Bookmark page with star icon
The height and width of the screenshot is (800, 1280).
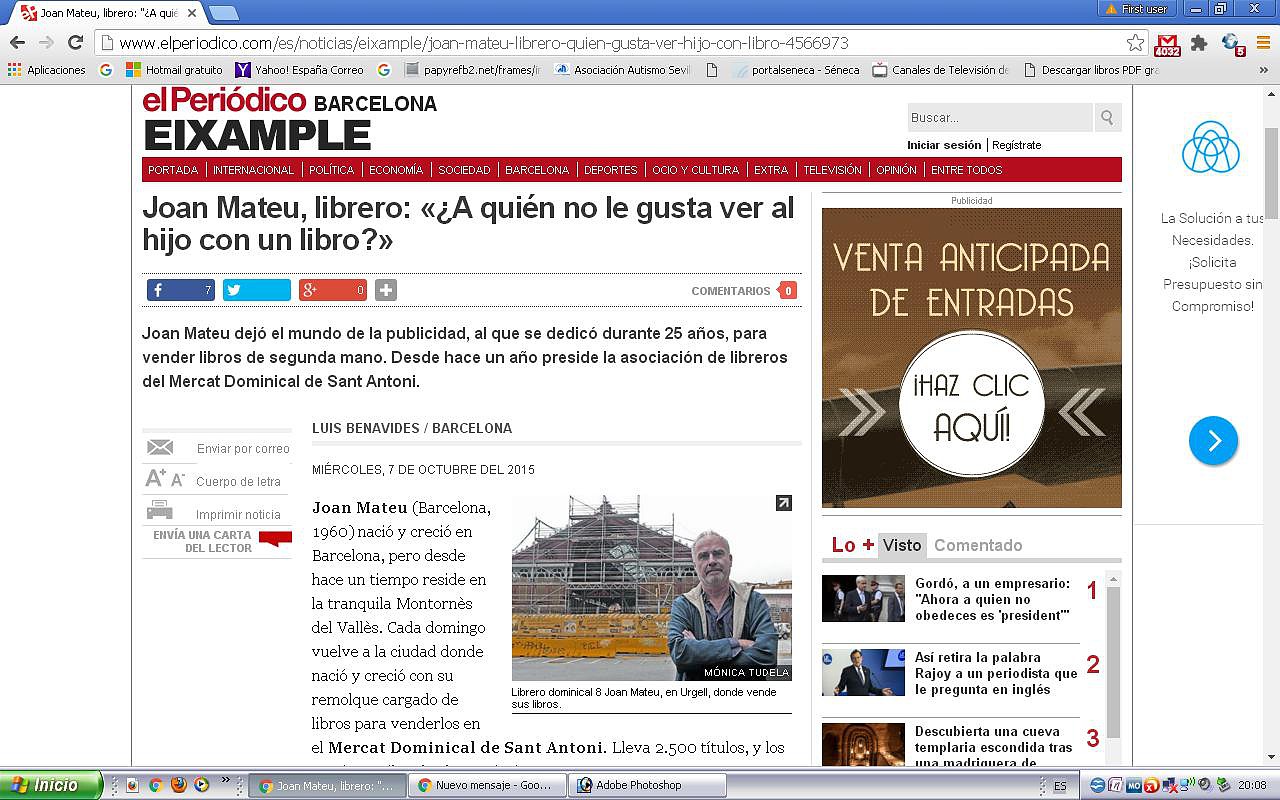[1135, 43]
